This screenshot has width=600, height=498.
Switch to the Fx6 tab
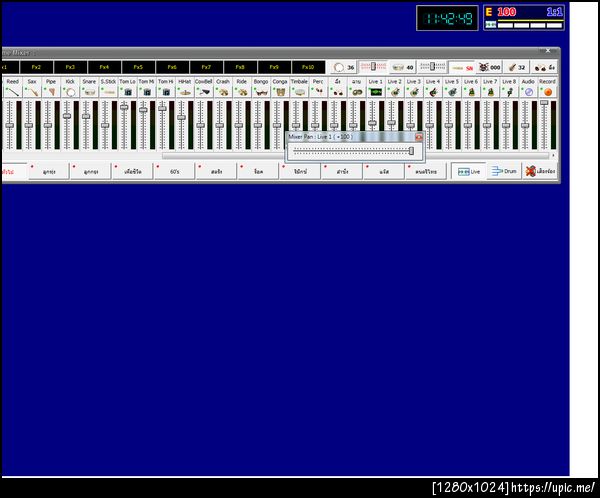tap(172, 67)
